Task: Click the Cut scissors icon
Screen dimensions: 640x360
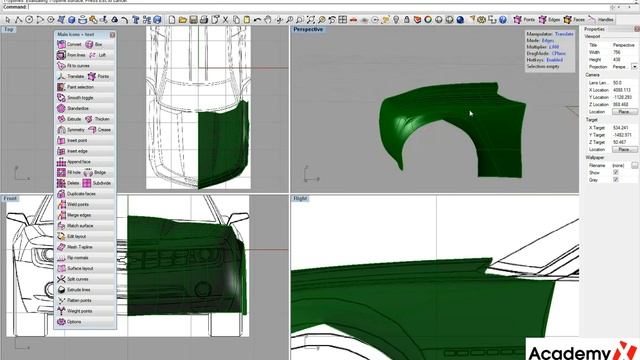Action: (x=225, y=20)
